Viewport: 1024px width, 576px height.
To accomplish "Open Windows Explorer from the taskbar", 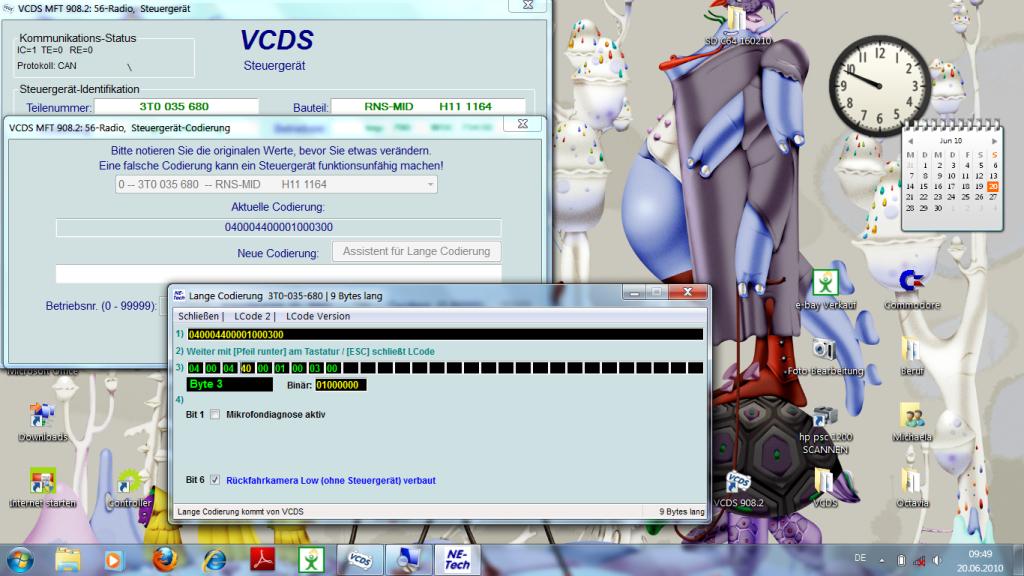I will tap(67, 560).
